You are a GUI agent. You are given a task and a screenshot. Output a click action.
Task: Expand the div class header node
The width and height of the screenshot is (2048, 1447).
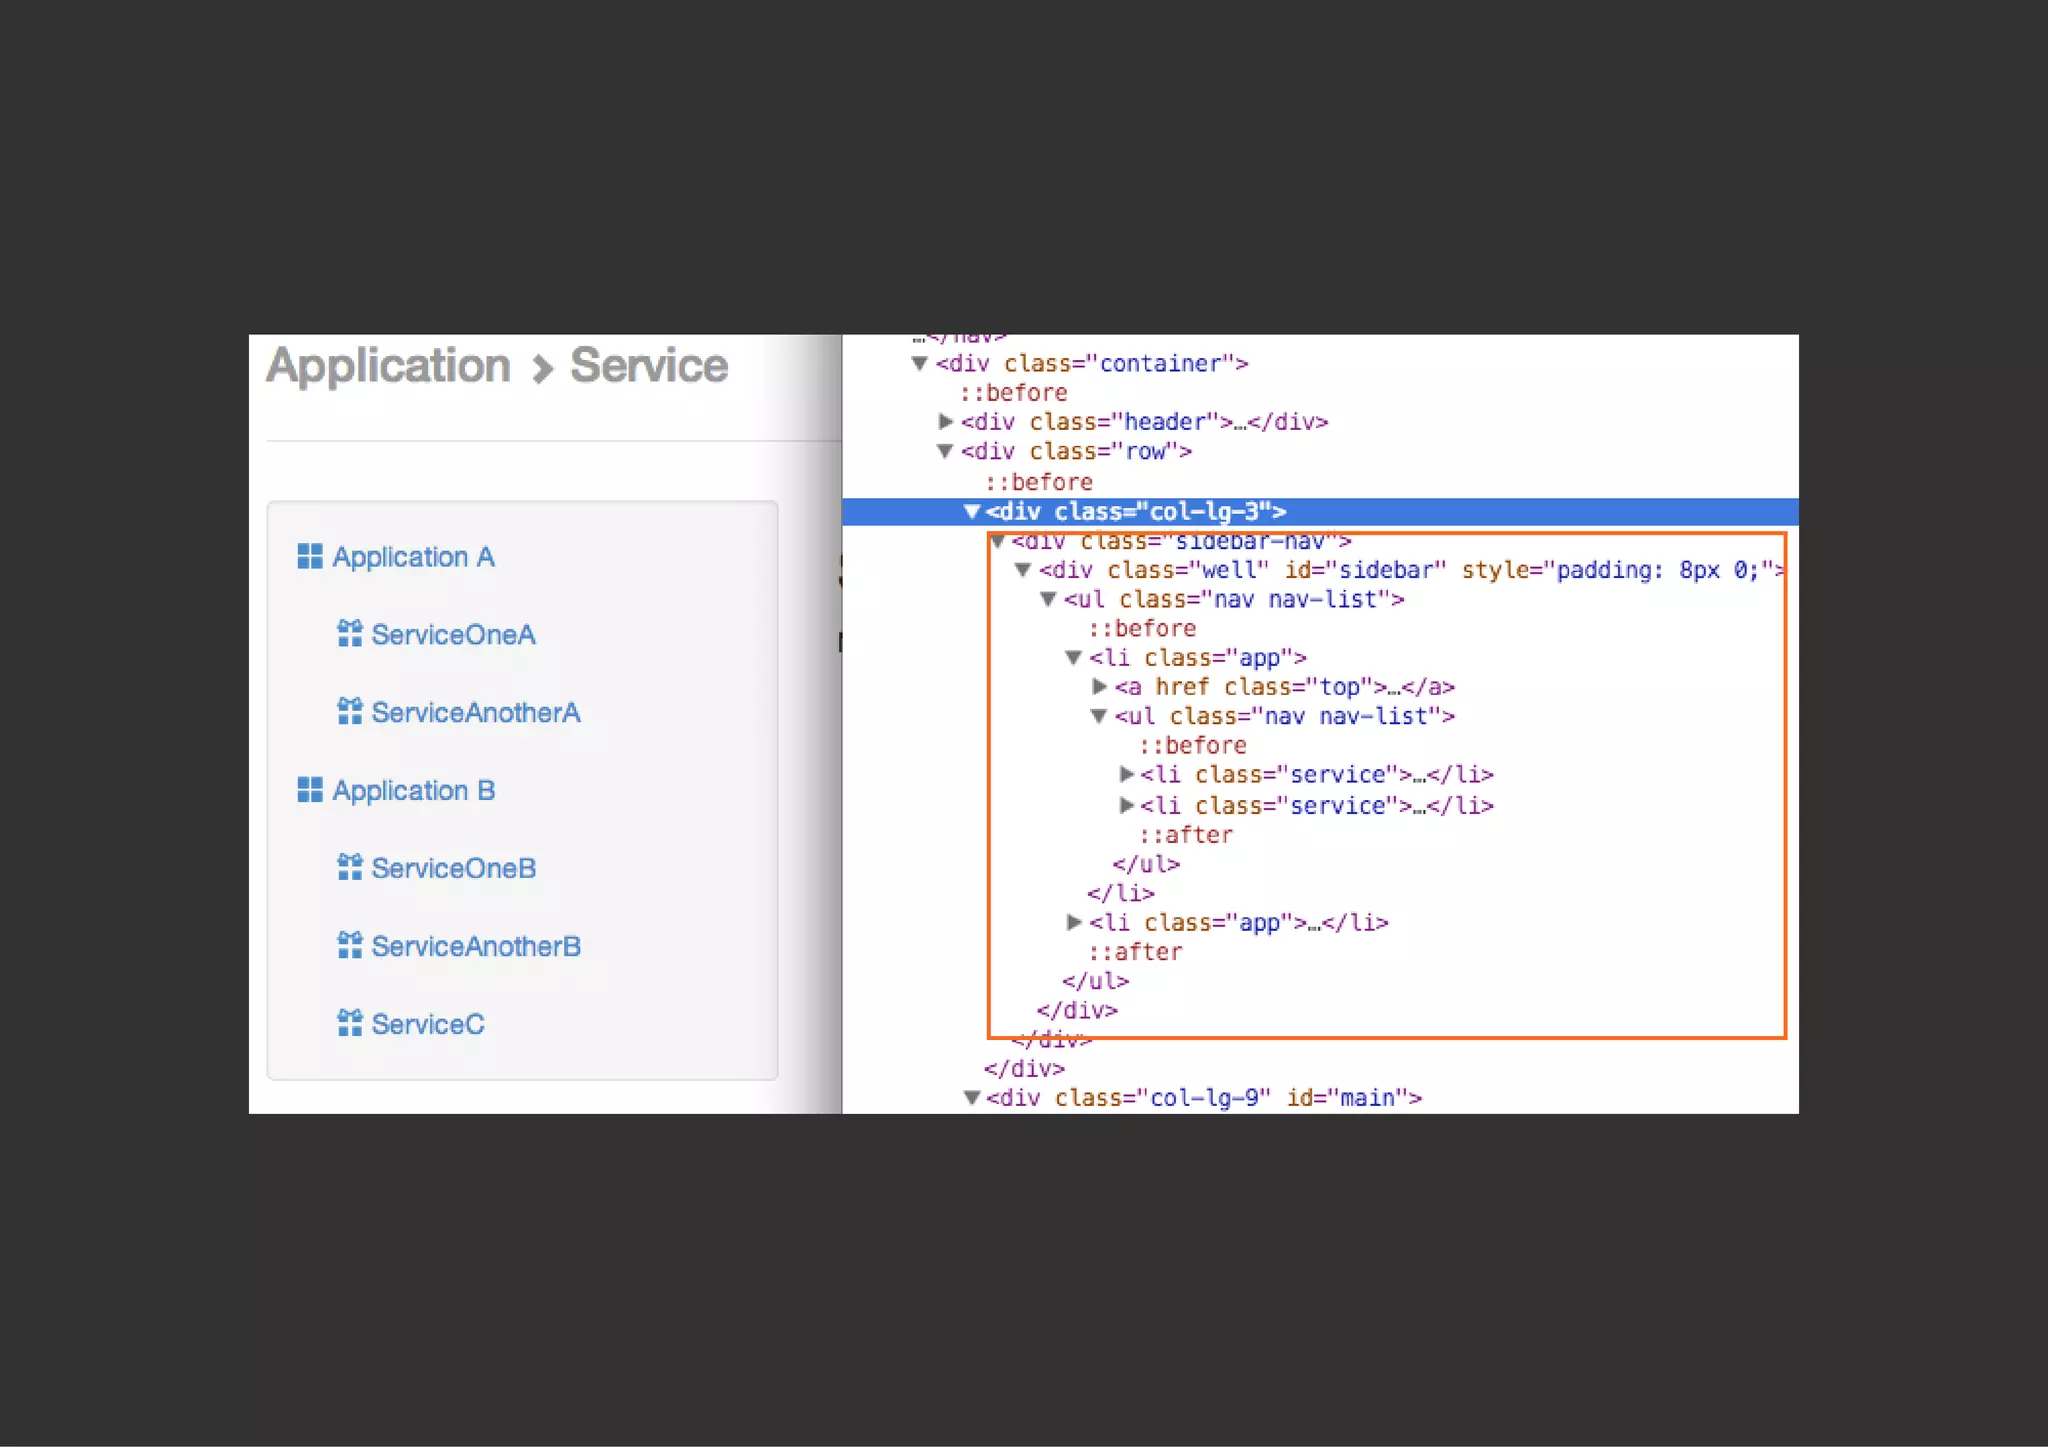coord(945,422)
